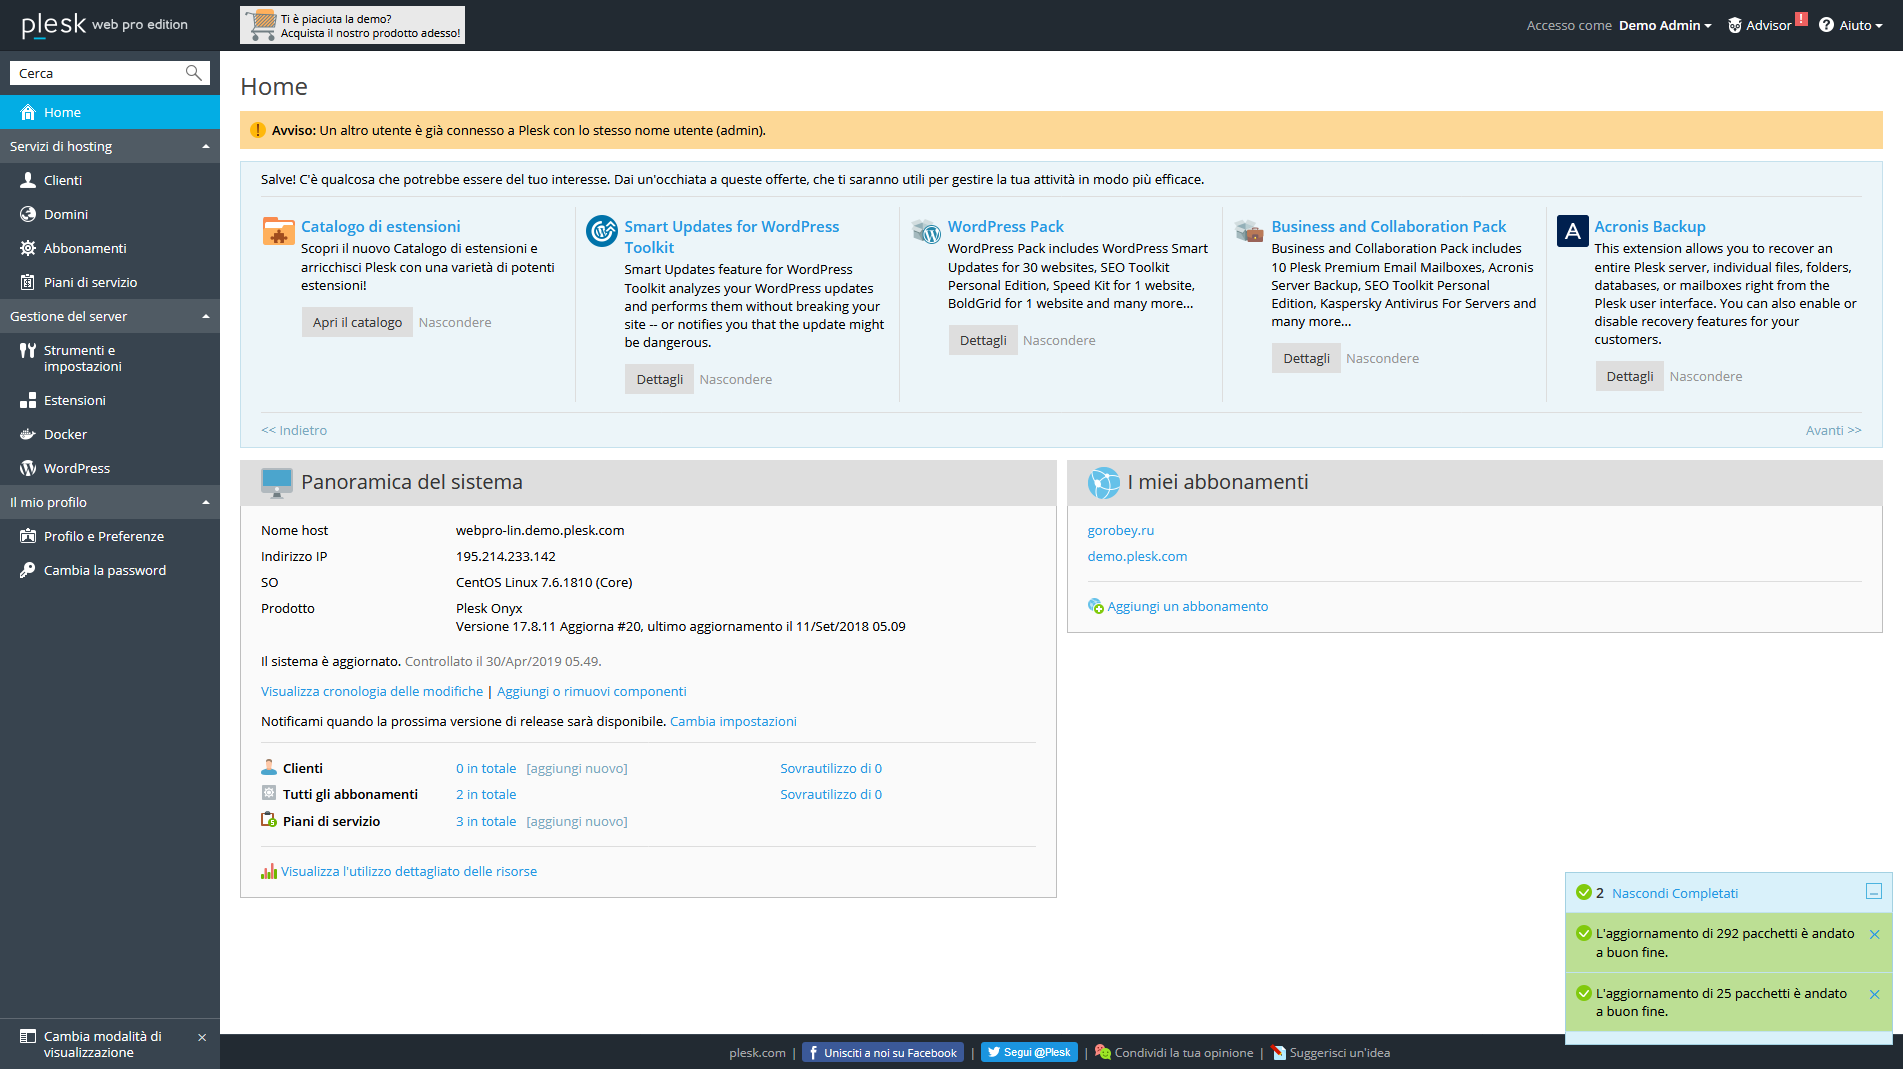Select Strumenti e impostazioni menu item
The image size is (1903, 1069).
[x=82, y=358]
